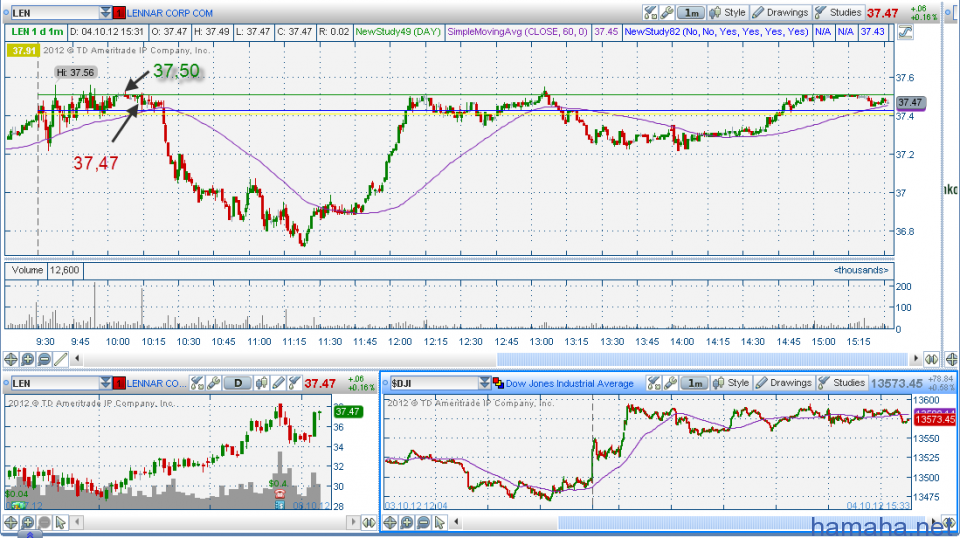The image size is (960, 538).
Task: Activate crosshair tool under lower-left LEN chart
Action: point(11,522)
